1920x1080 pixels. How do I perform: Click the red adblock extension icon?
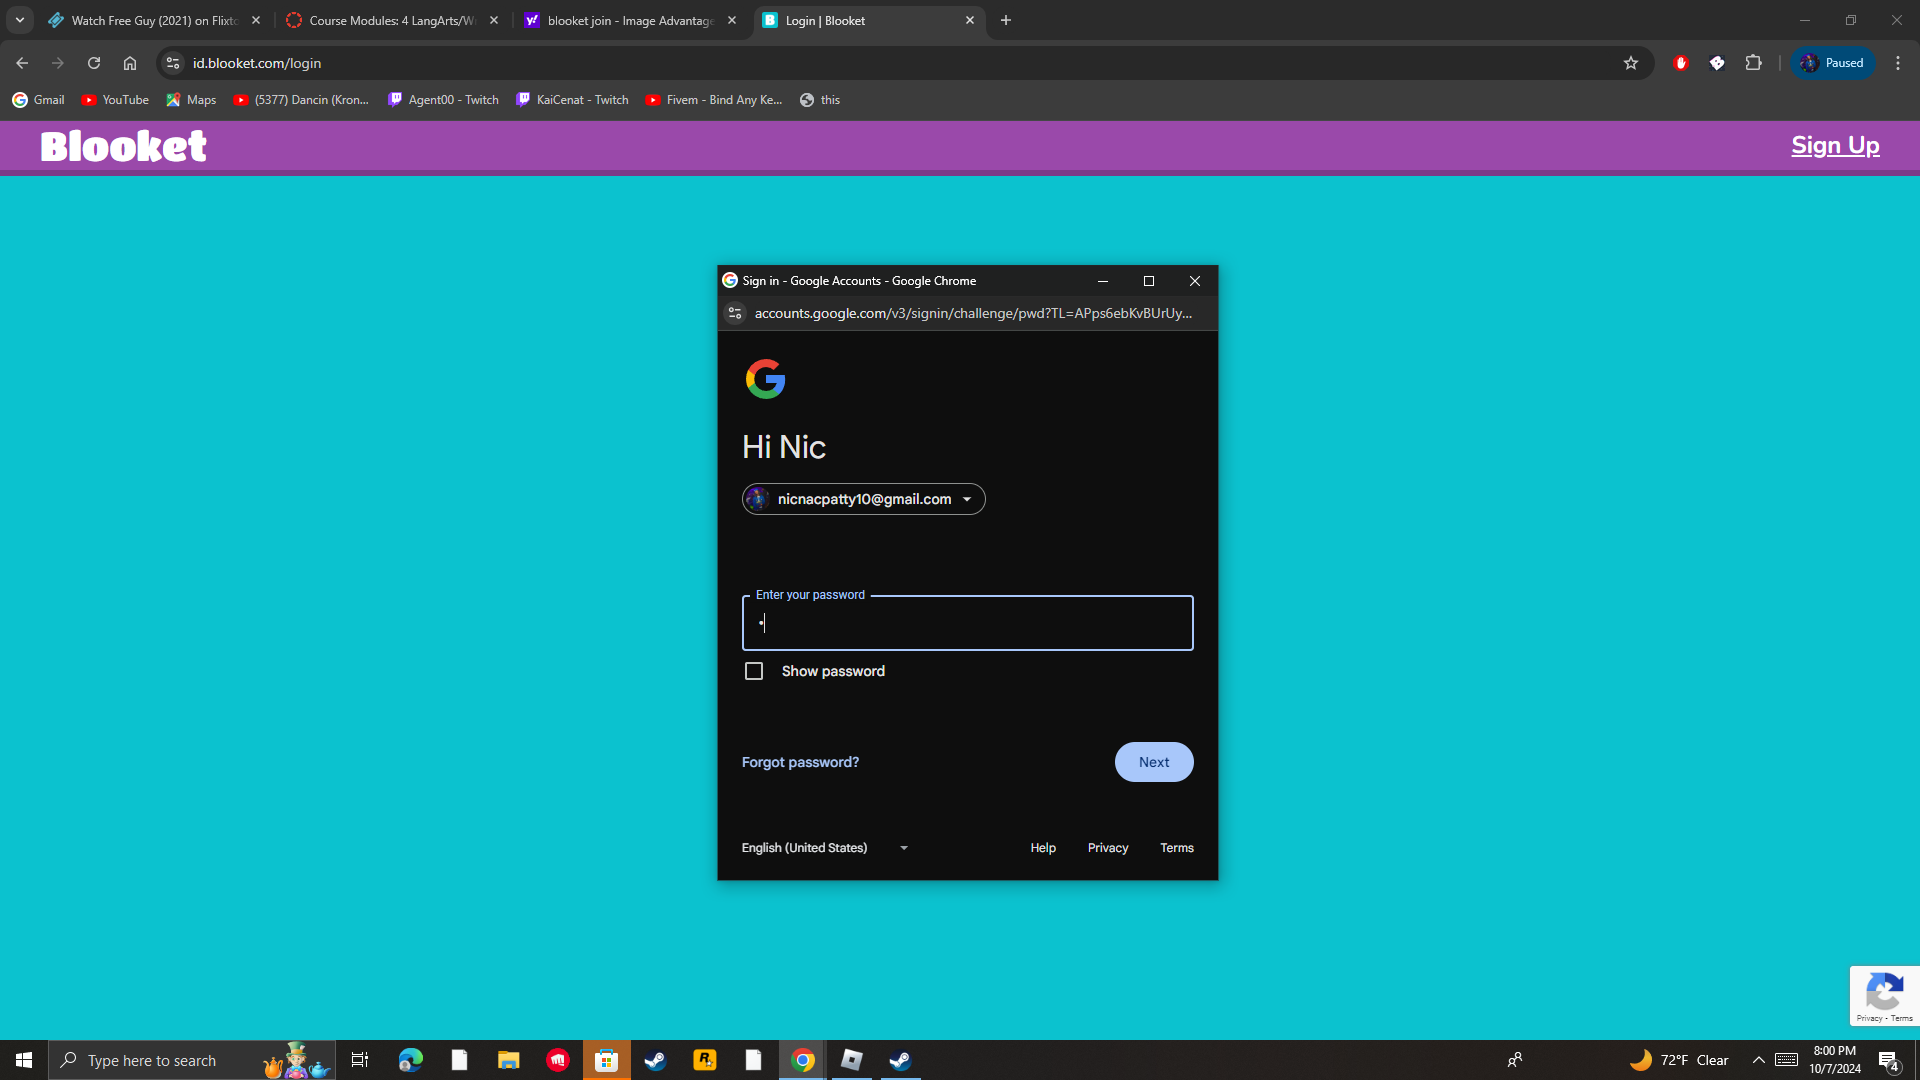pyautogui.click(x=1681, y=63)
